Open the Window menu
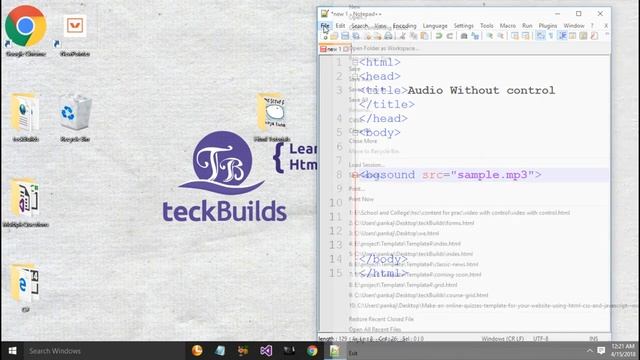 coord(574,26)
